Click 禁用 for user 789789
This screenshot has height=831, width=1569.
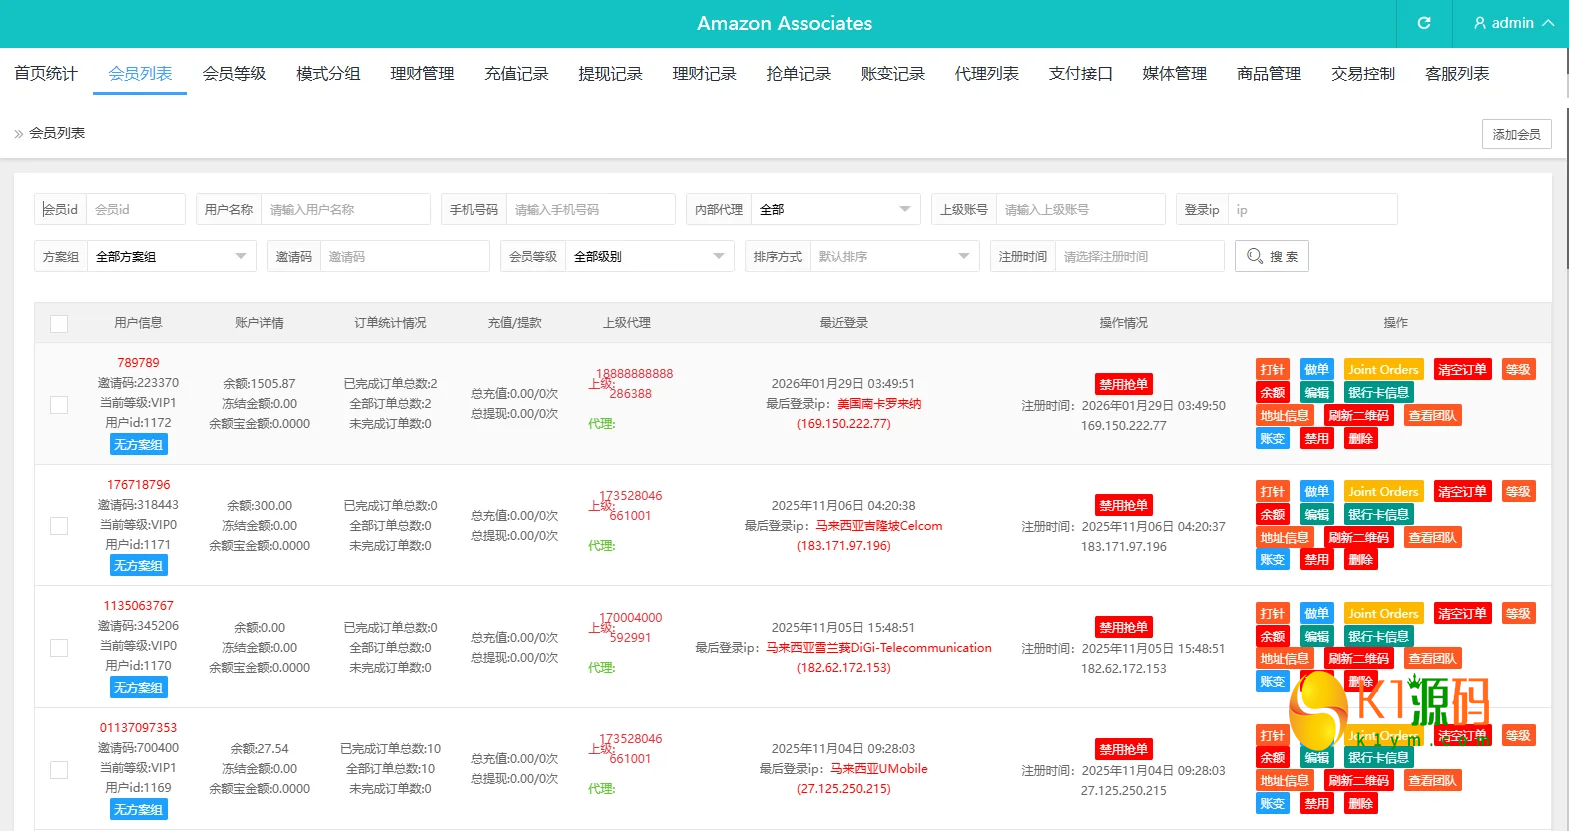pos(1316,438)
